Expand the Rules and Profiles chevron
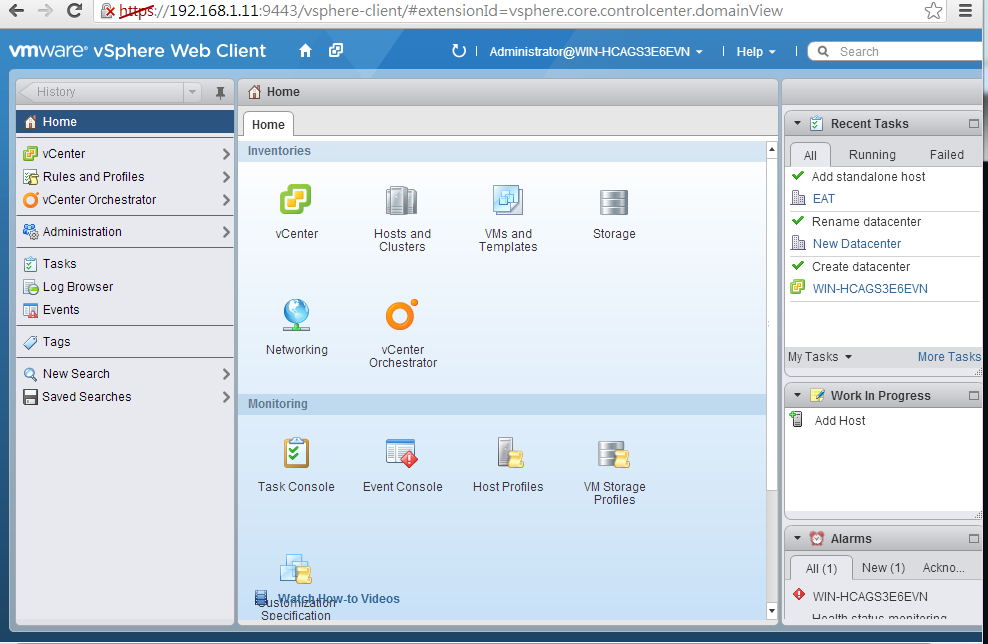Viewport: 988px width, 644px height. click(226, 177)
